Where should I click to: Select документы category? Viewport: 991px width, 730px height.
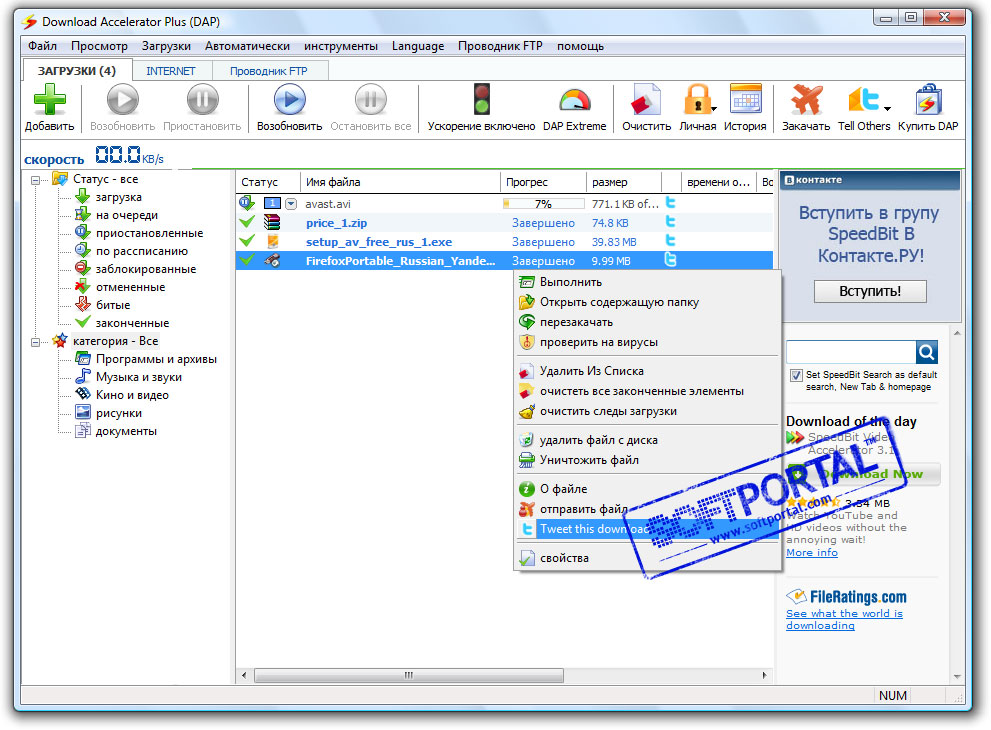(126, 431)
